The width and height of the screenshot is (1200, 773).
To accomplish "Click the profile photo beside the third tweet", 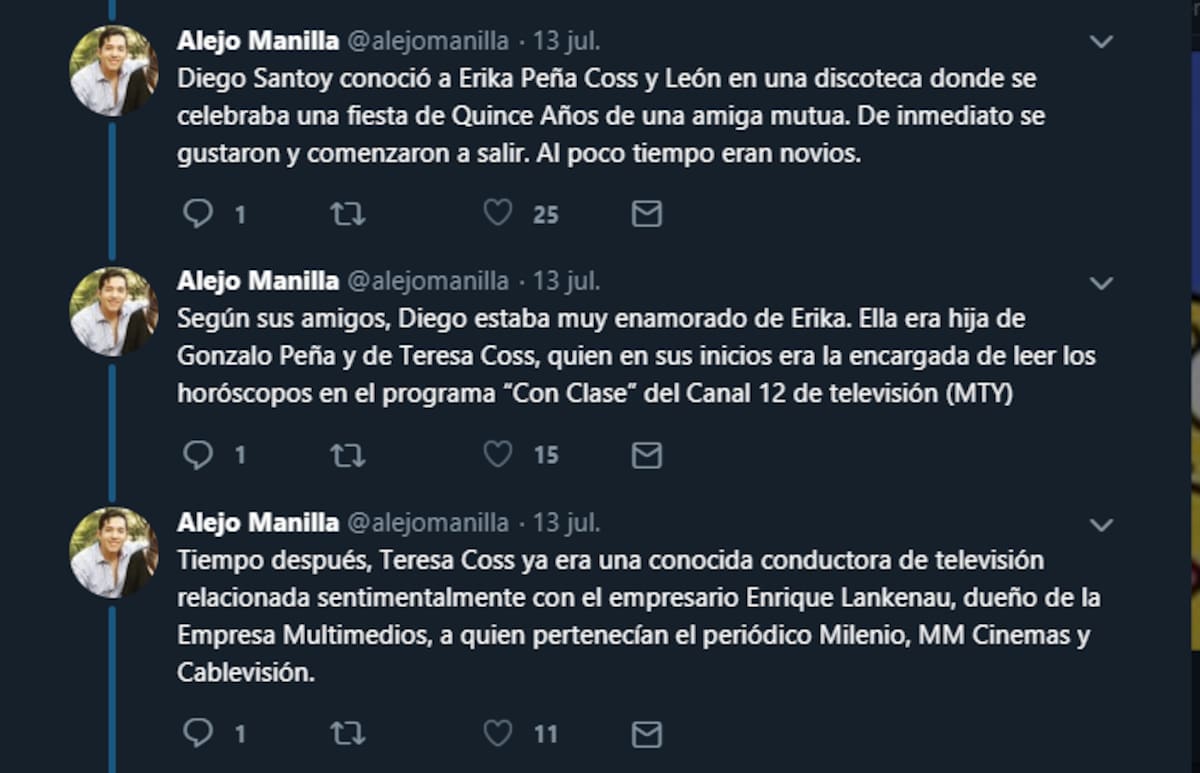I will coord(113,552).
